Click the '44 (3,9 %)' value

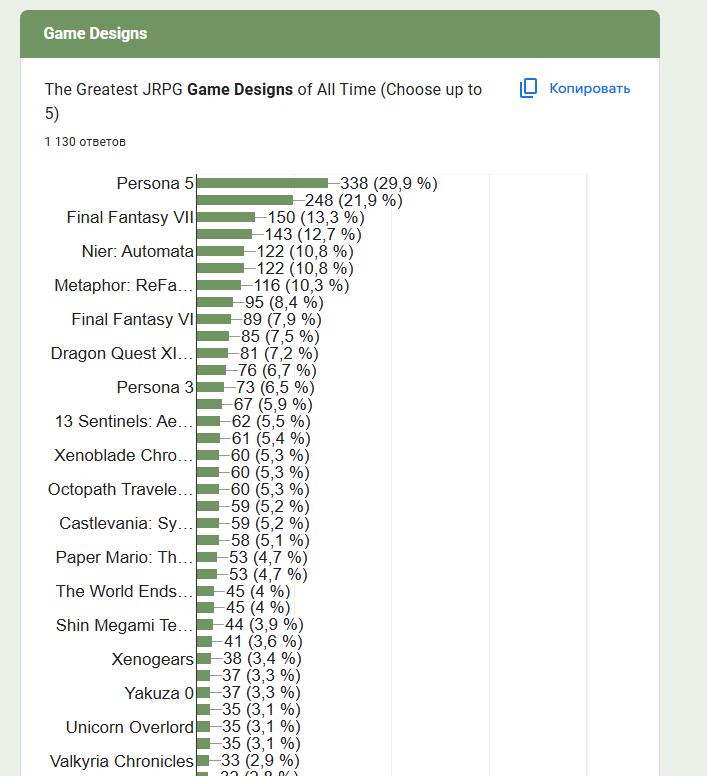(x=264, y=625)
